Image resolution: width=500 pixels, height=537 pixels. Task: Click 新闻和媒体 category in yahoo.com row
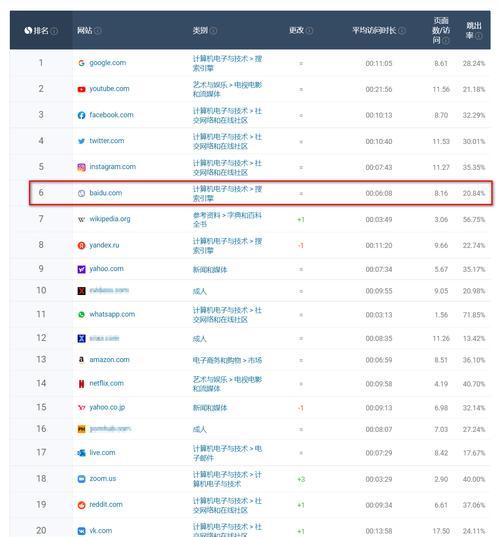[x=210, y=270]
